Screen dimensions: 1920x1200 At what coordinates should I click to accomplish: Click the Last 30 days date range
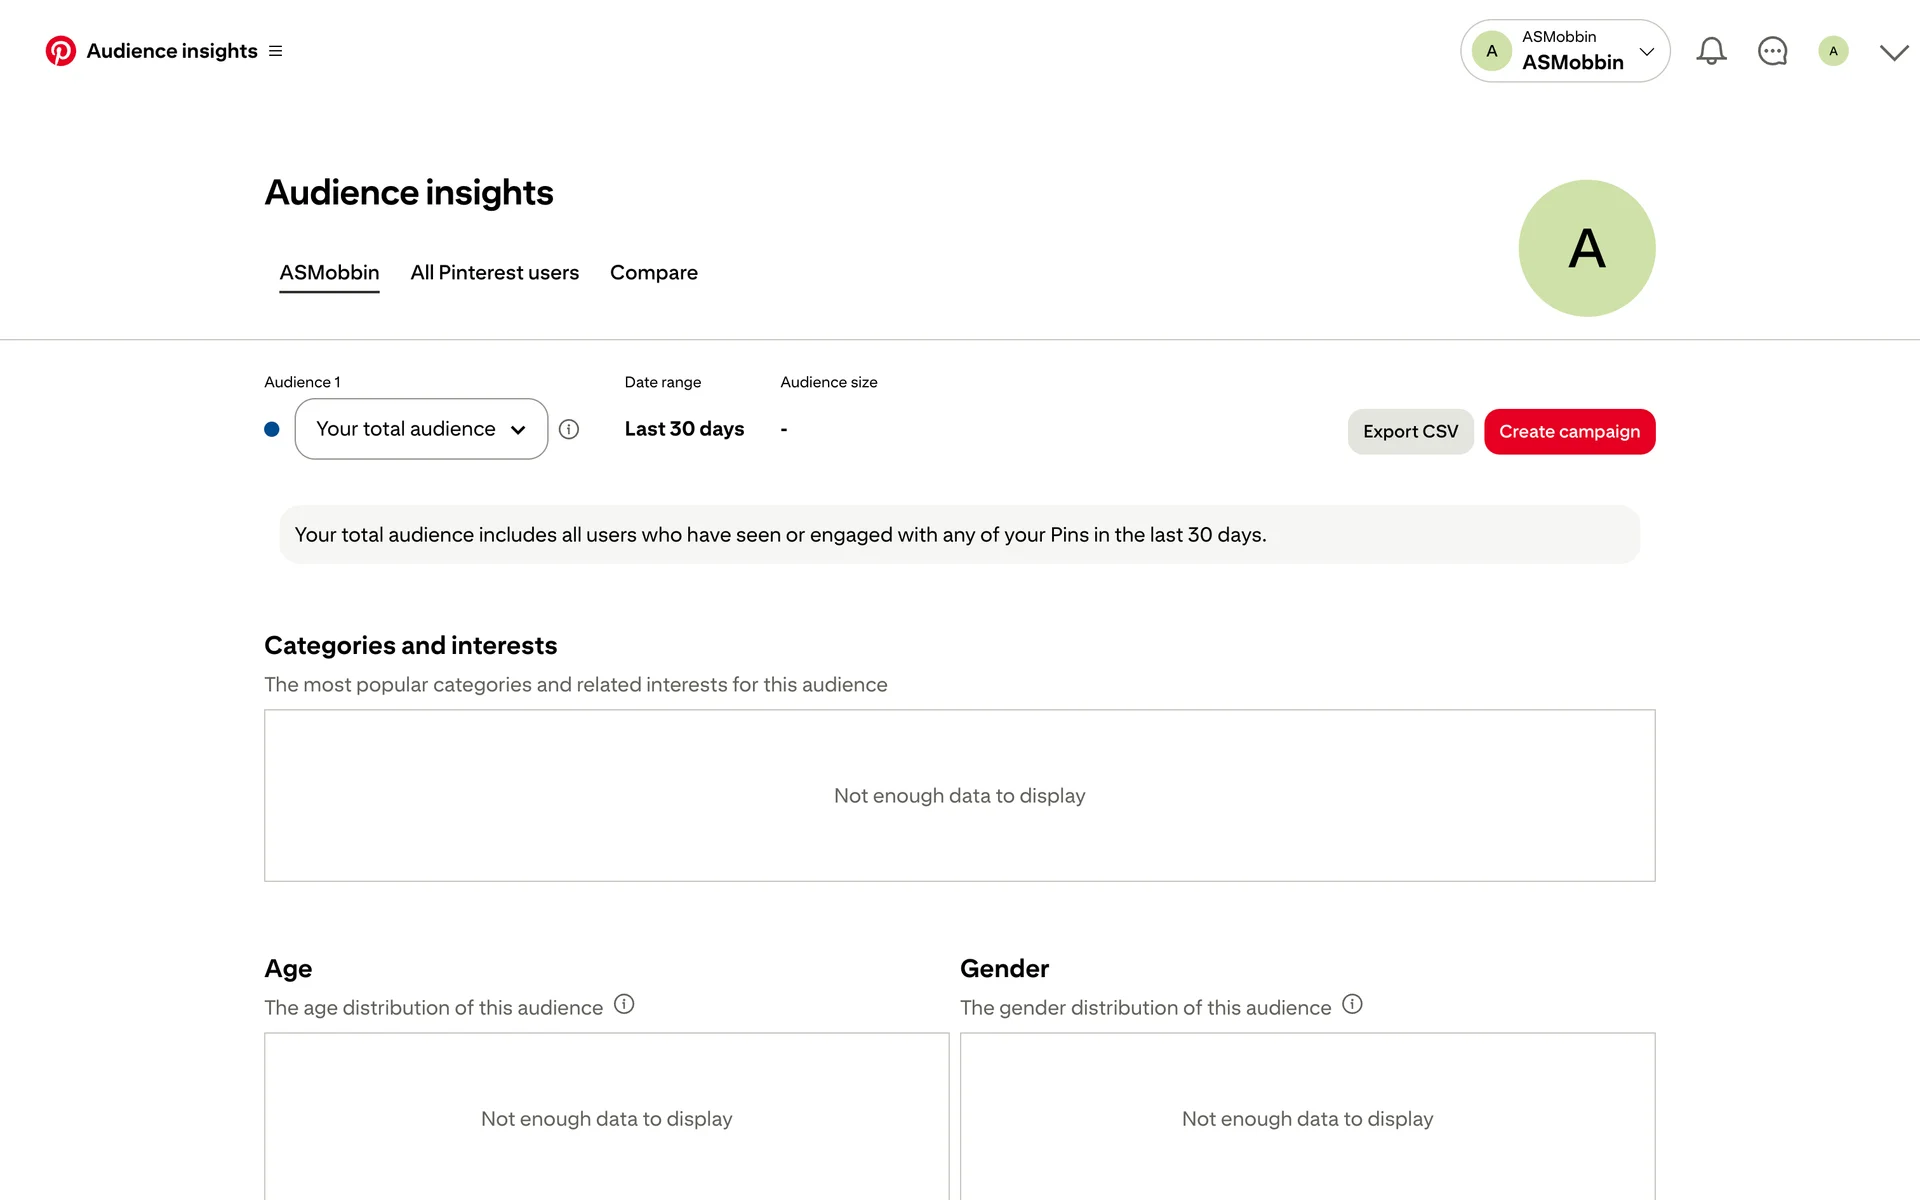click(x=684, y=429)
